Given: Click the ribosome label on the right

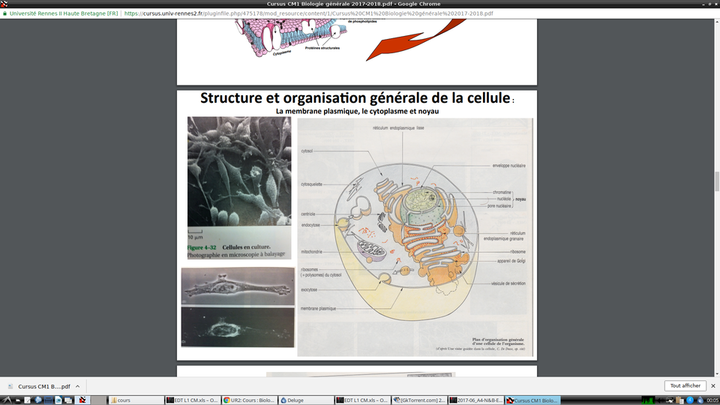Looking at the screenshot, I should pos(518,252).
